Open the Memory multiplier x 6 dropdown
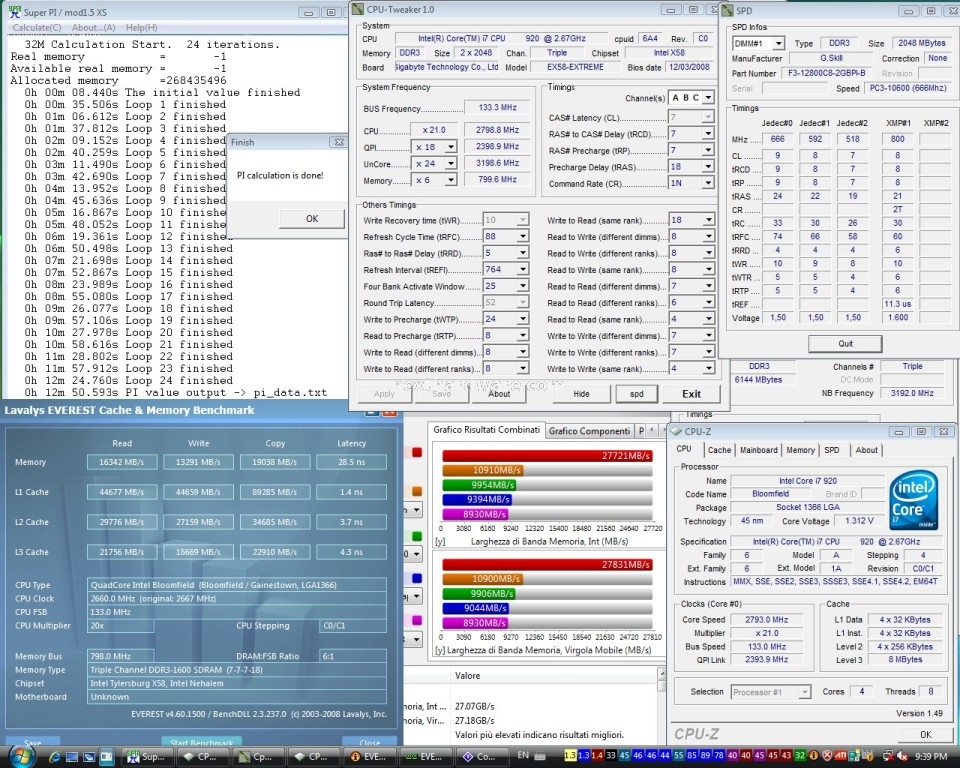 451,180
